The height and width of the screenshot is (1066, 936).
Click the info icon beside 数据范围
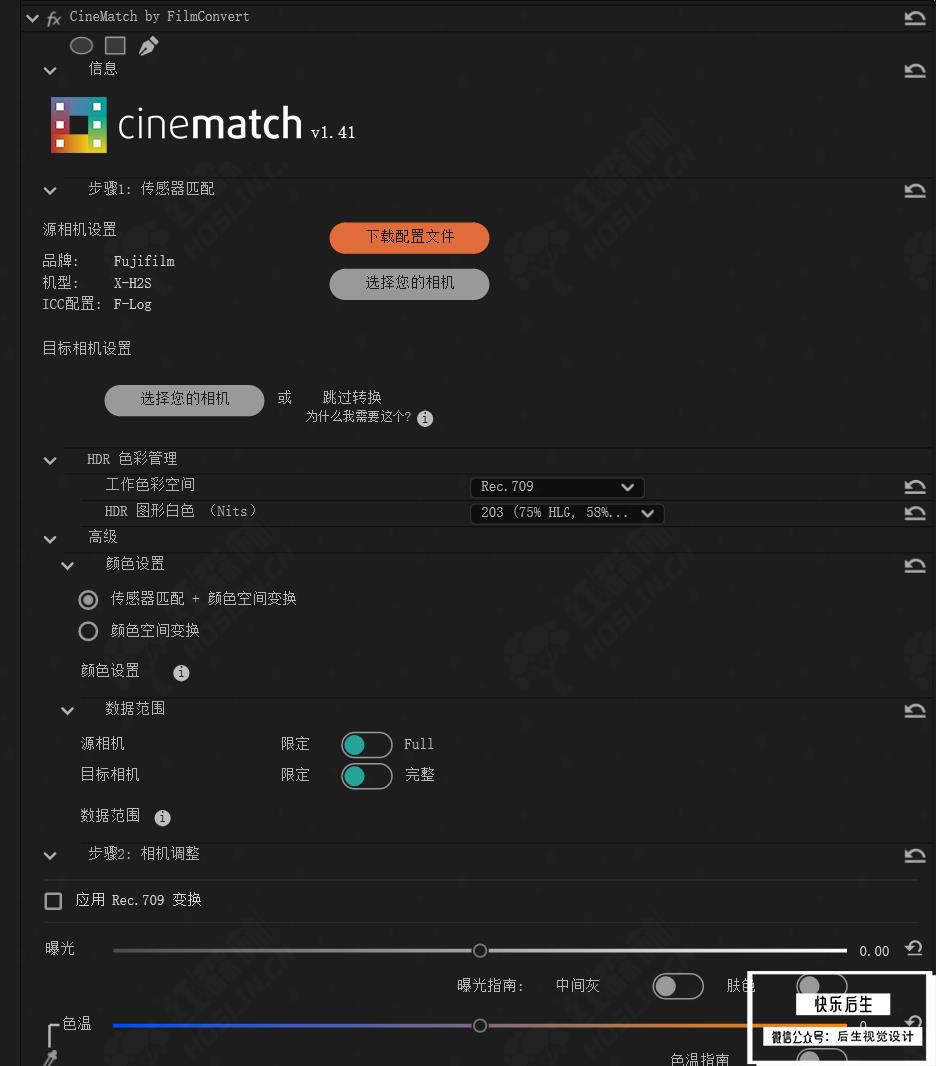(162, 817)
